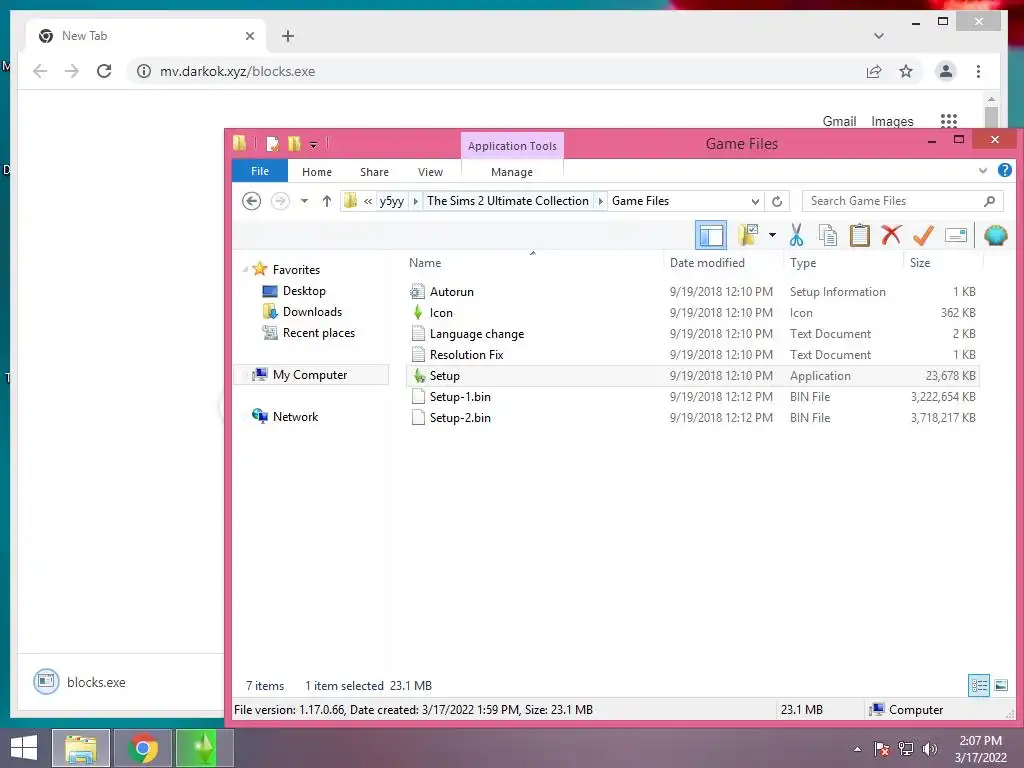Viewport: 1024px width, 768px height.
Task: Reload the page in Chrome
Action: point(104,71)
